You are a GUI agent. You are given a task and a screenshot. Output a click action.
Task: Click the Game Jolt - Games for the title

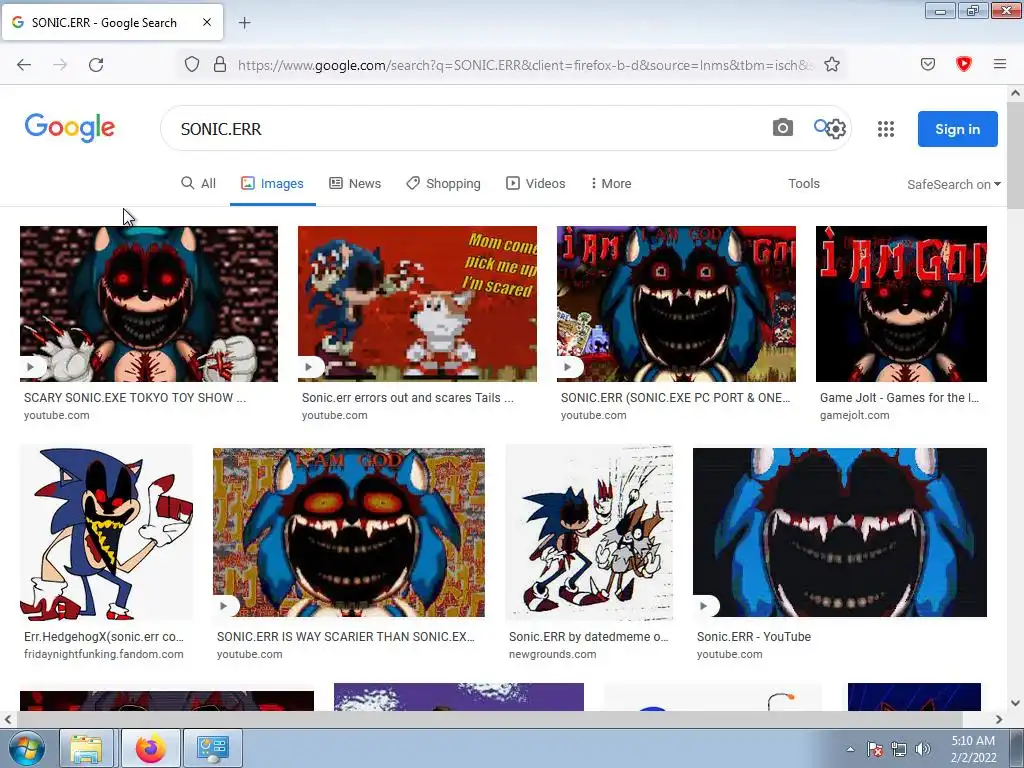[899, 398]
